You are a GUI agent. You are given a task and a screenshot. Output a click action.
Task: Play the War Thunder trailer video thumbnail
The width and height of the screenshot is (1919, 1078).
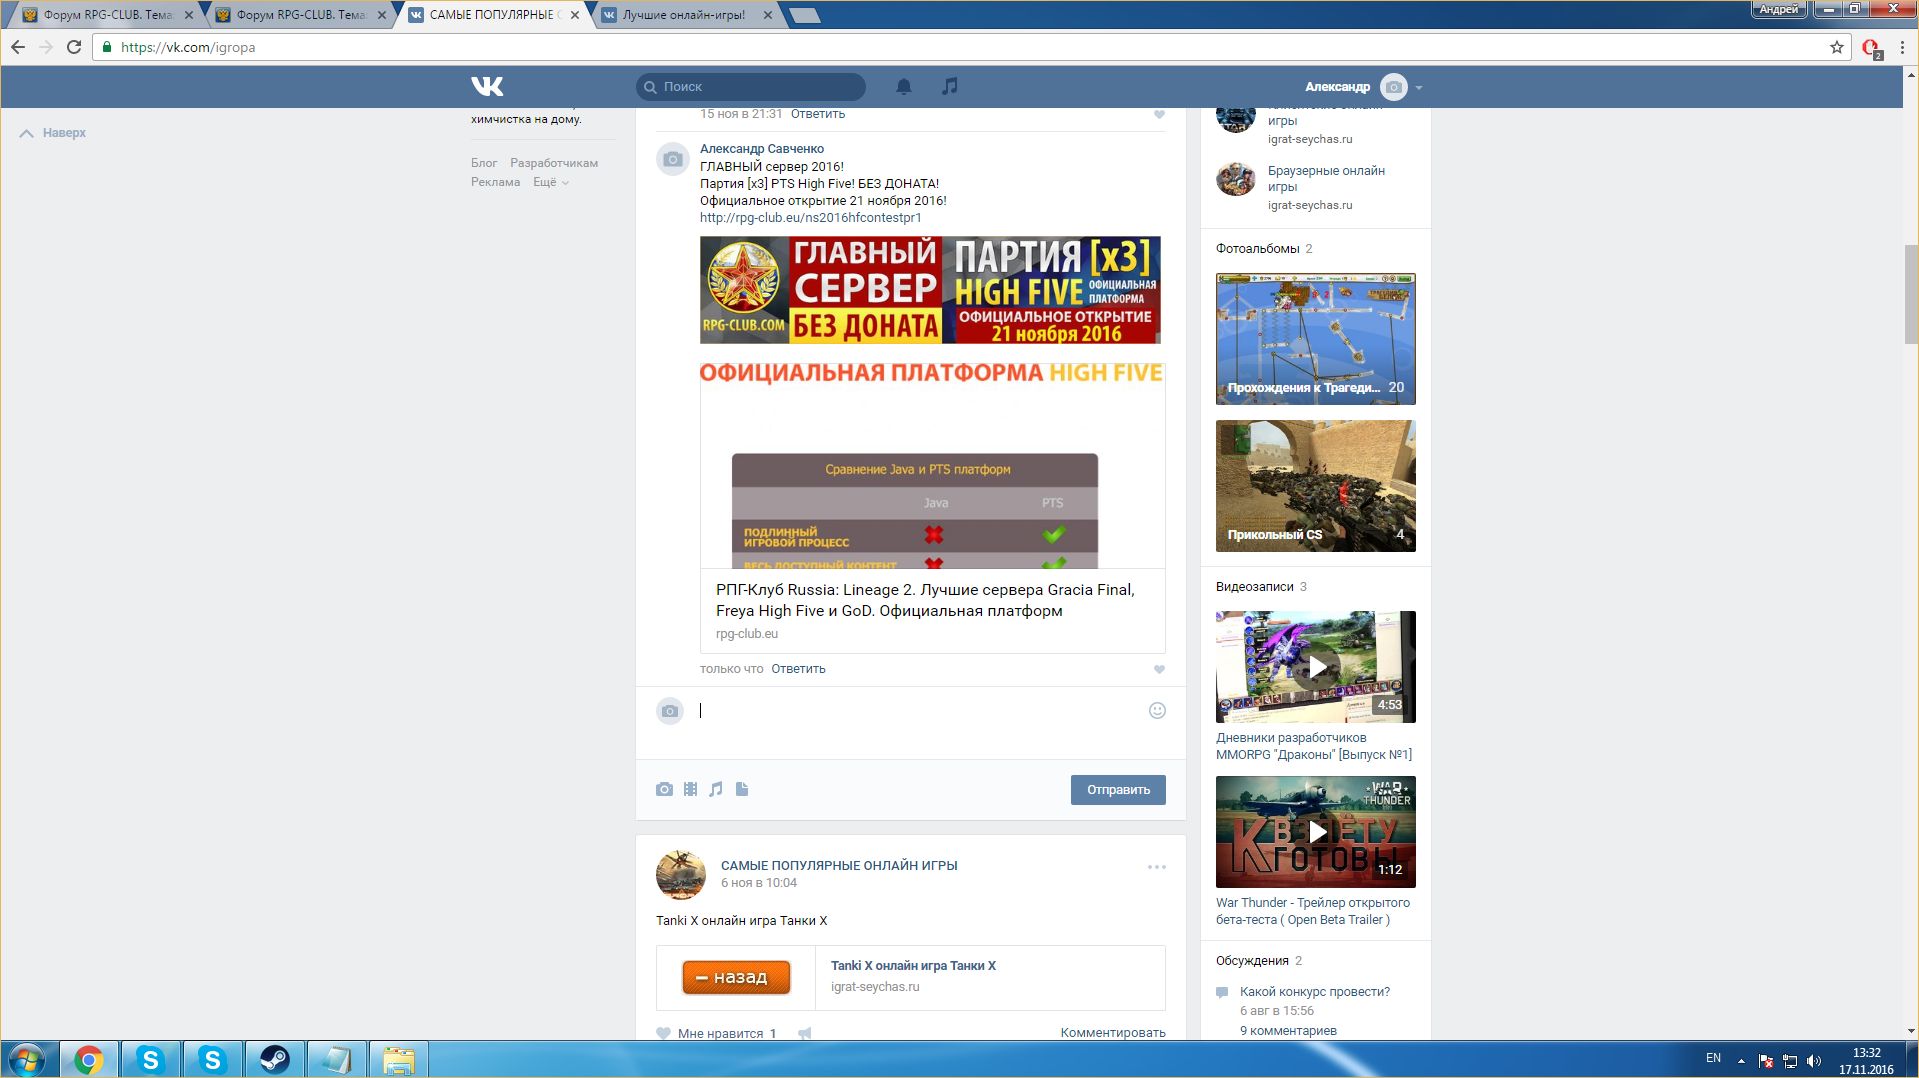[x=1316, y=832]
